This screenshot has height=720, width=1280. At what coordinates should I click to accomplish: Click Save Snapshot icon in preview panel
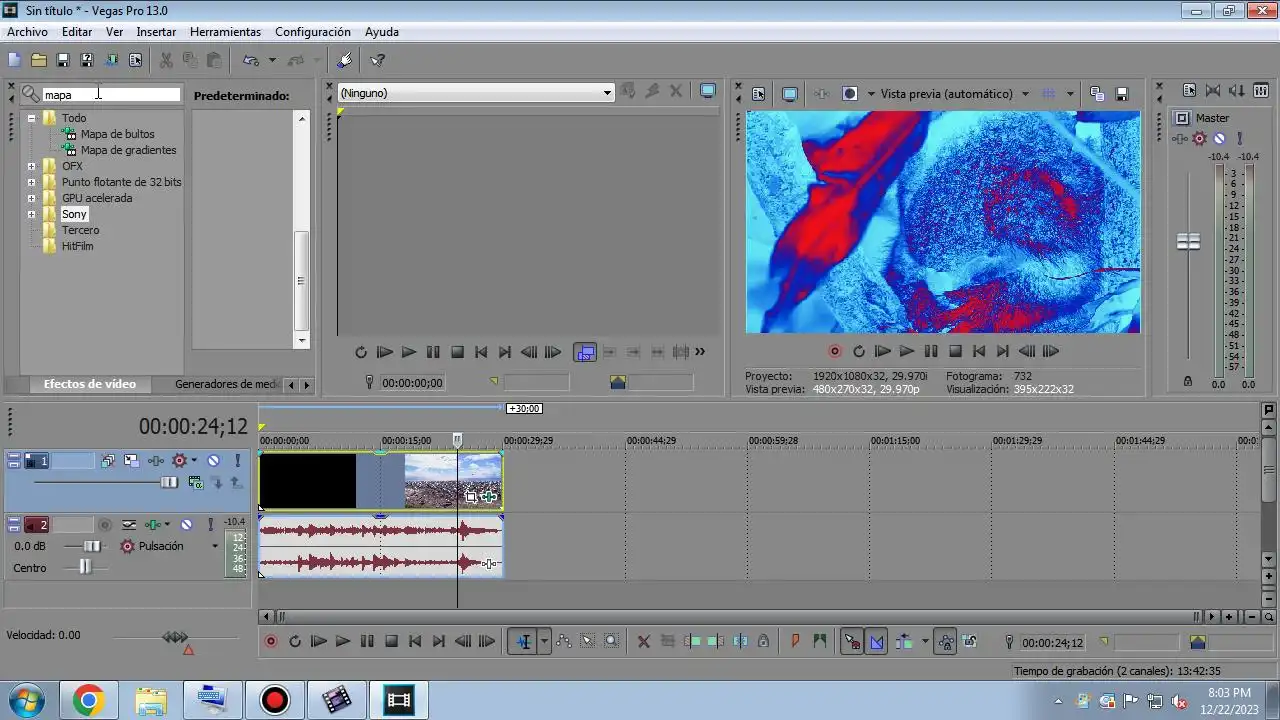pos(1121,94)
